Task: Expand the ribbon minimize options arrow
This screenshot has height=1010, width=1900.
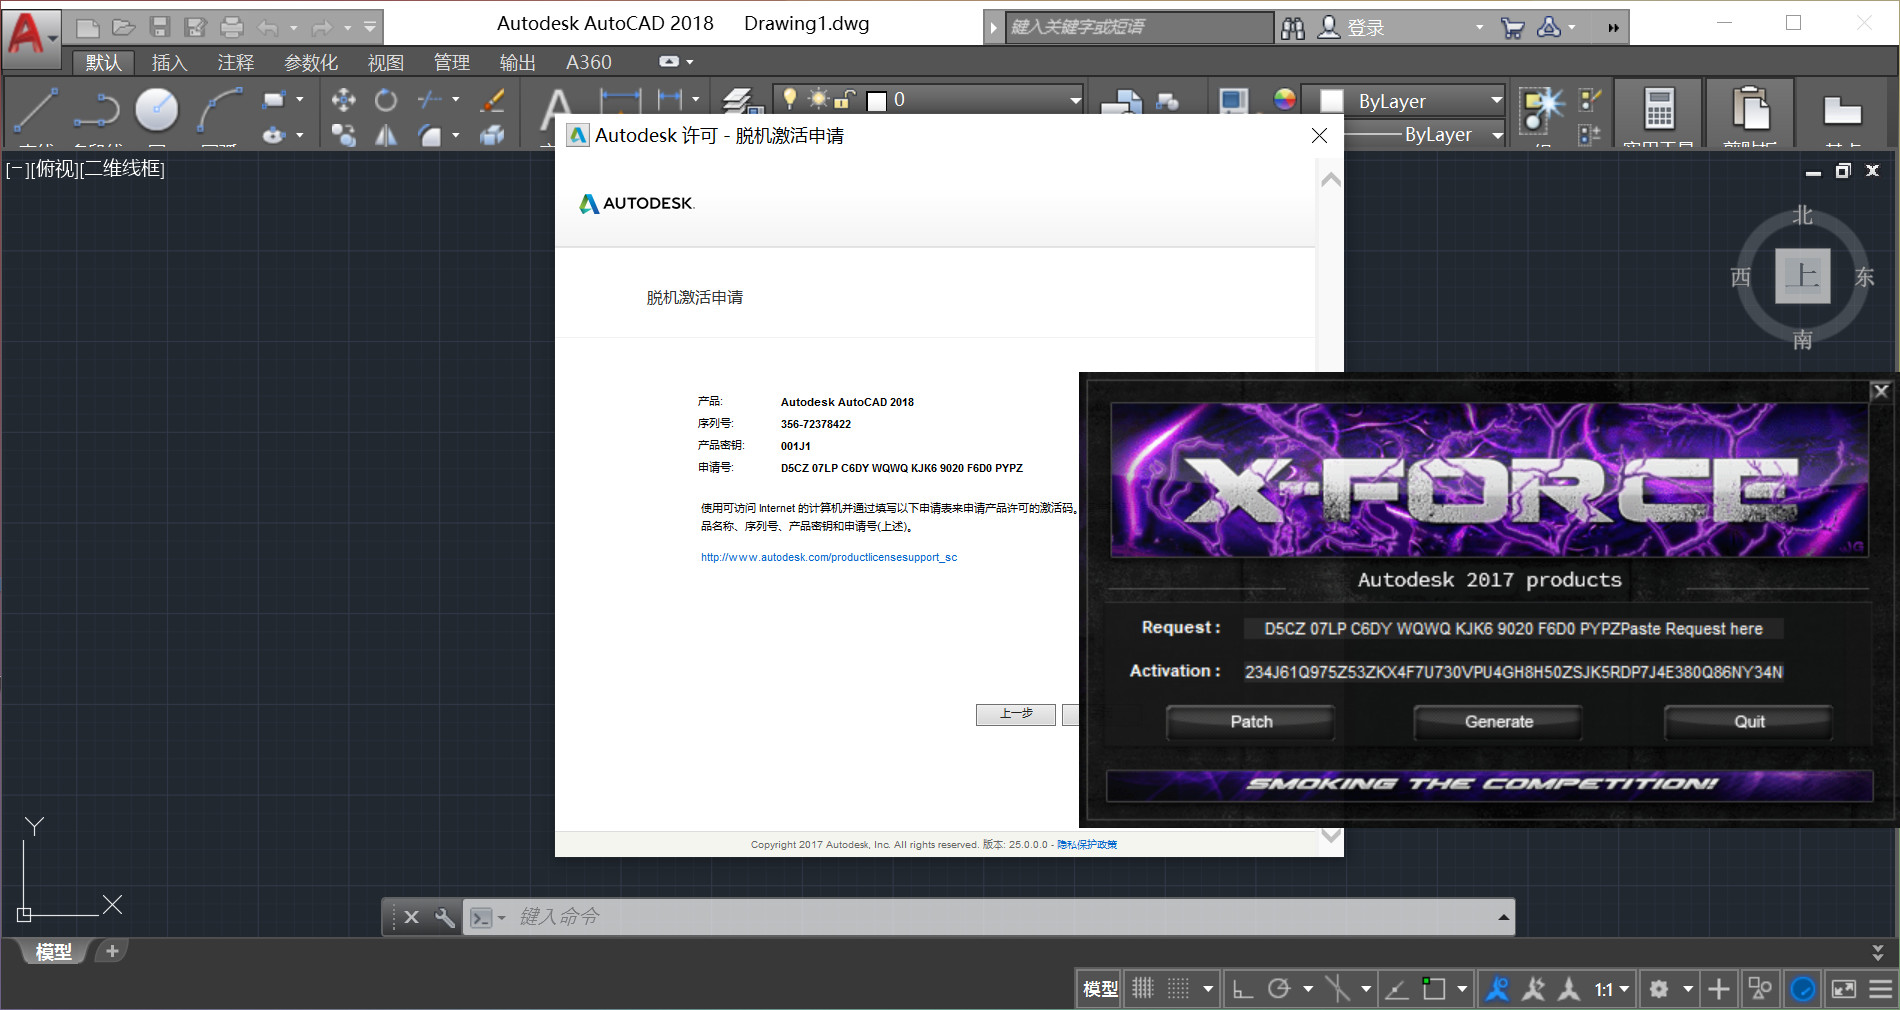Action: click(690, 62)
